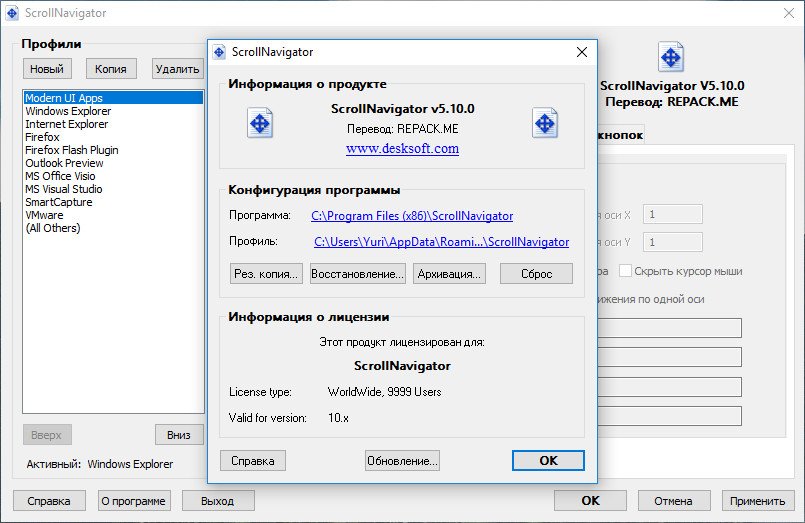Select the MS Office Visio profile
Screen dimensions: 805x523
click(x=113, y=176)
